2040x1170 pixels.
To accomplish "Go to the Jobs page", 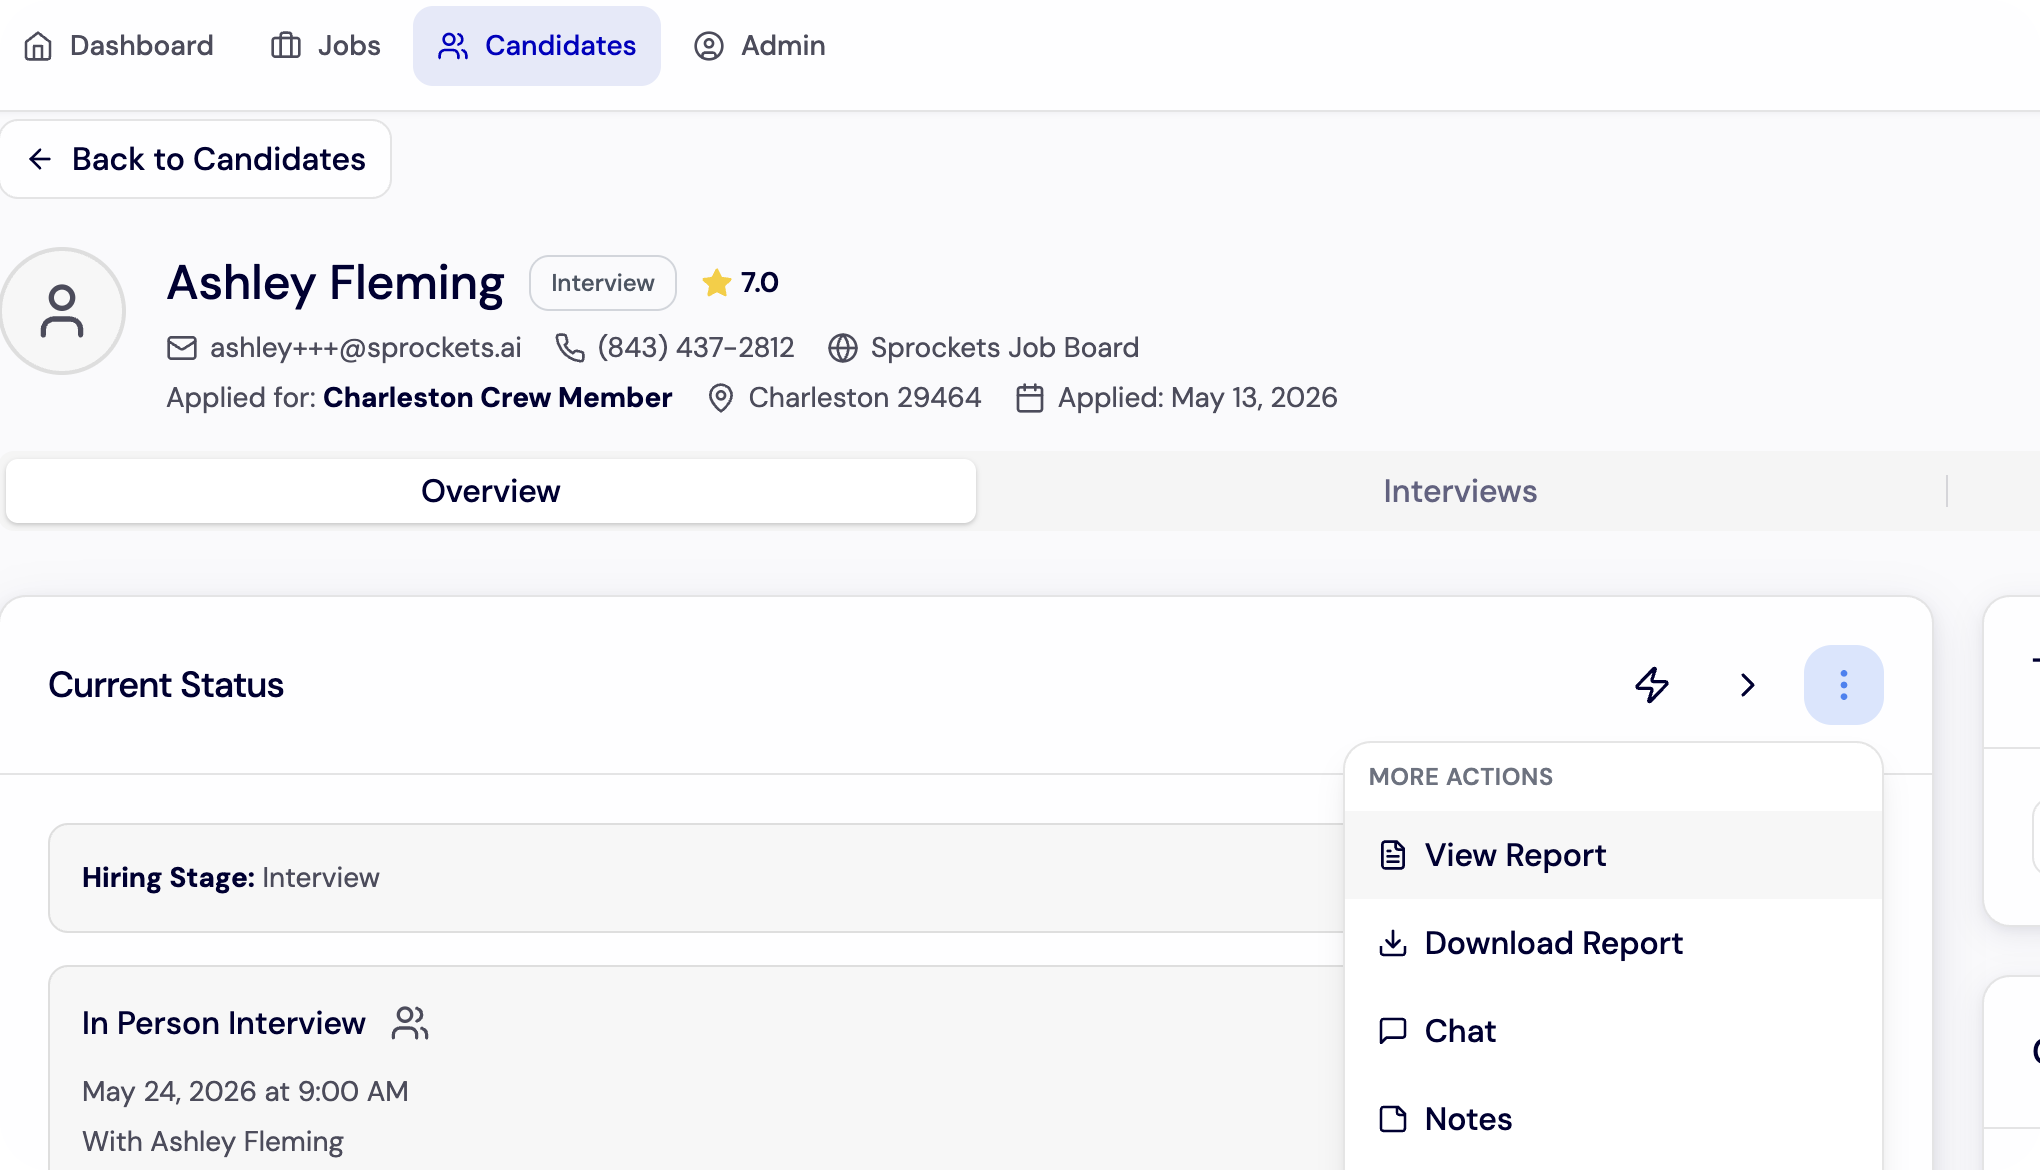I will pos(325,46).
